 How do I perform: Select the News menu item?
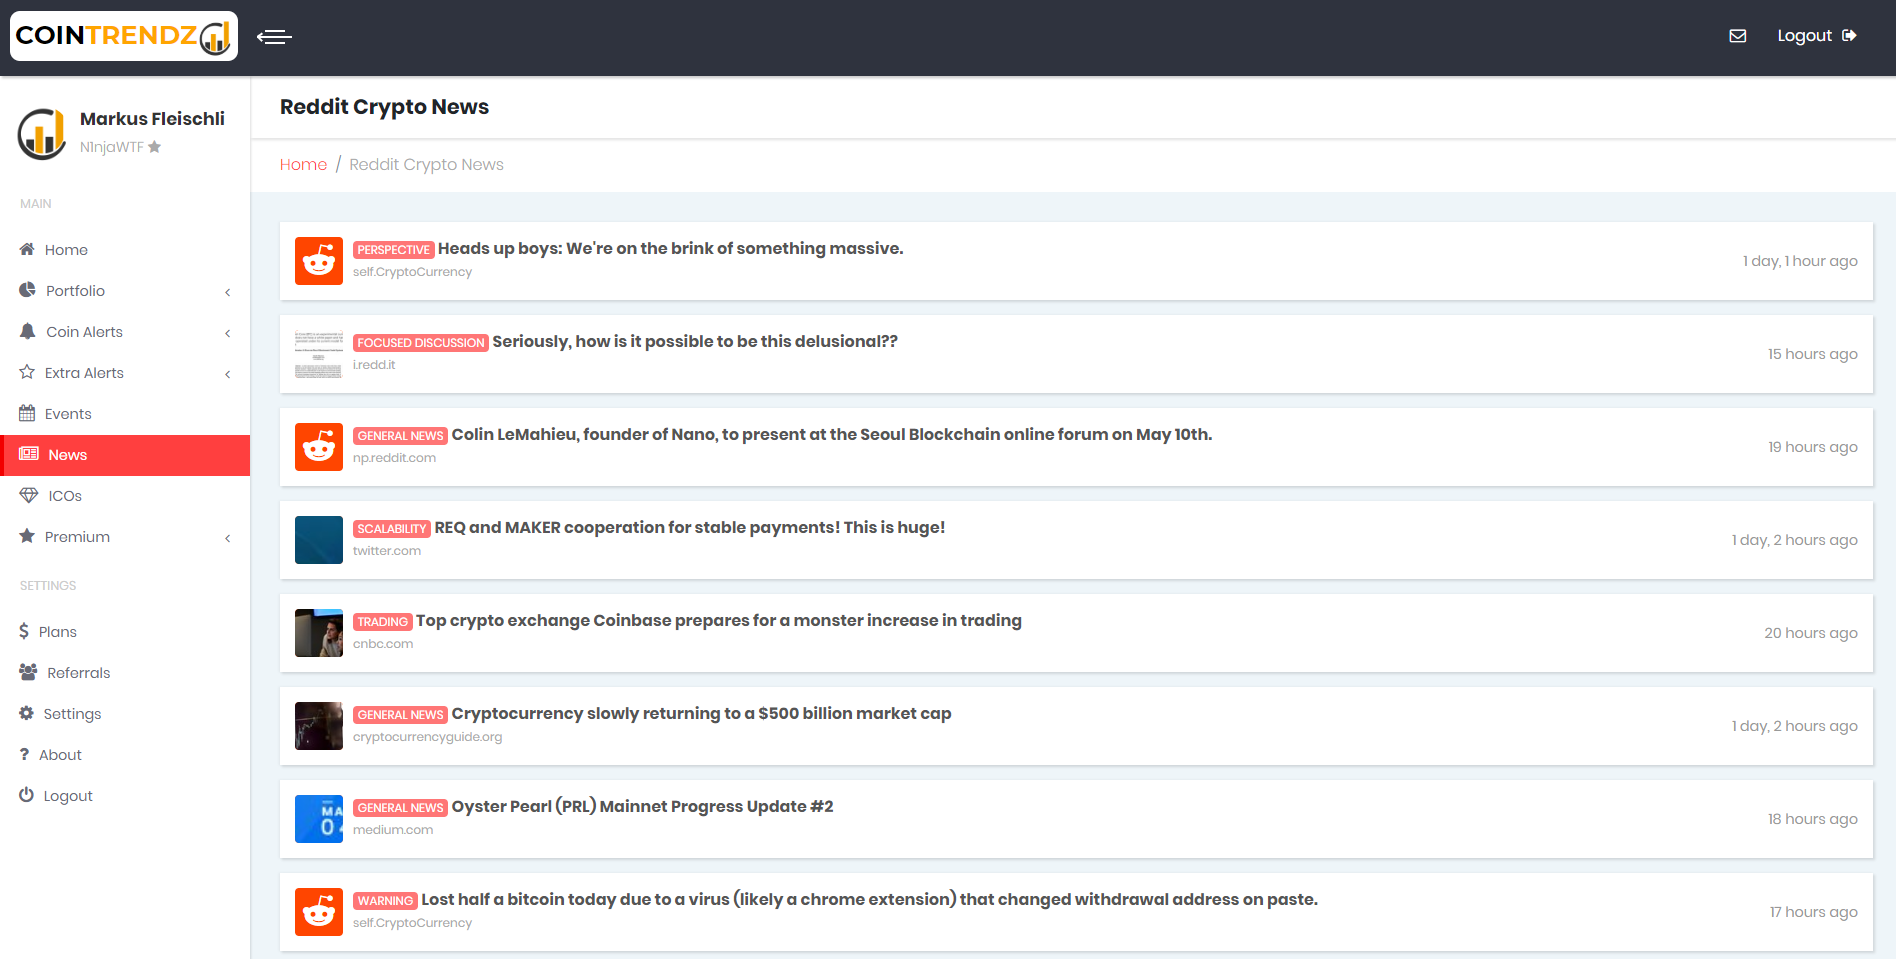[125, 455]
